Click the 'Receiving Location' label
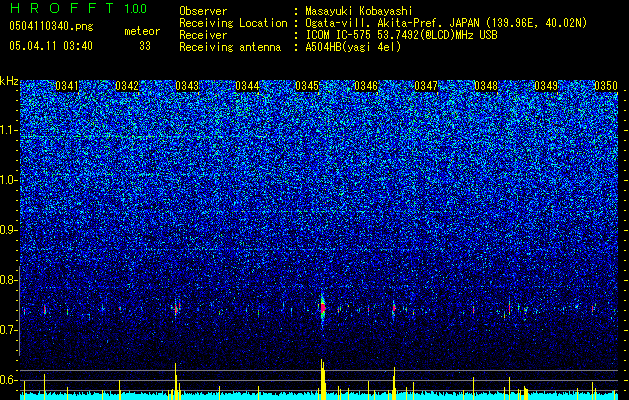Screen dimensions: 629x400 [233, 23]
